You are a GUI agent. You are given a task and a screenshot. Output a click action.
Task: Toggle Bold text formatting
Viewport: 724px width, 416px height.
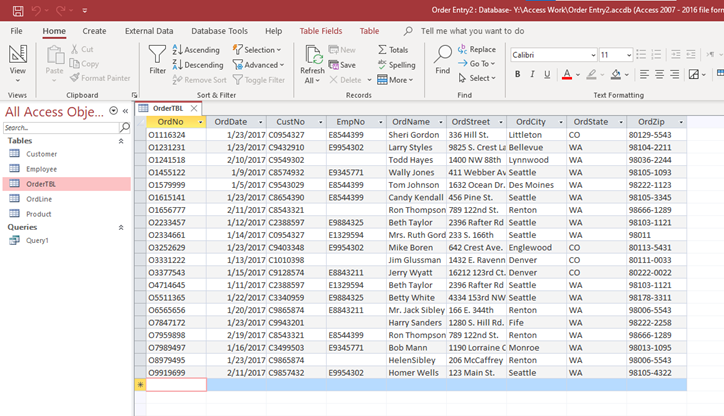click(518, 75)
